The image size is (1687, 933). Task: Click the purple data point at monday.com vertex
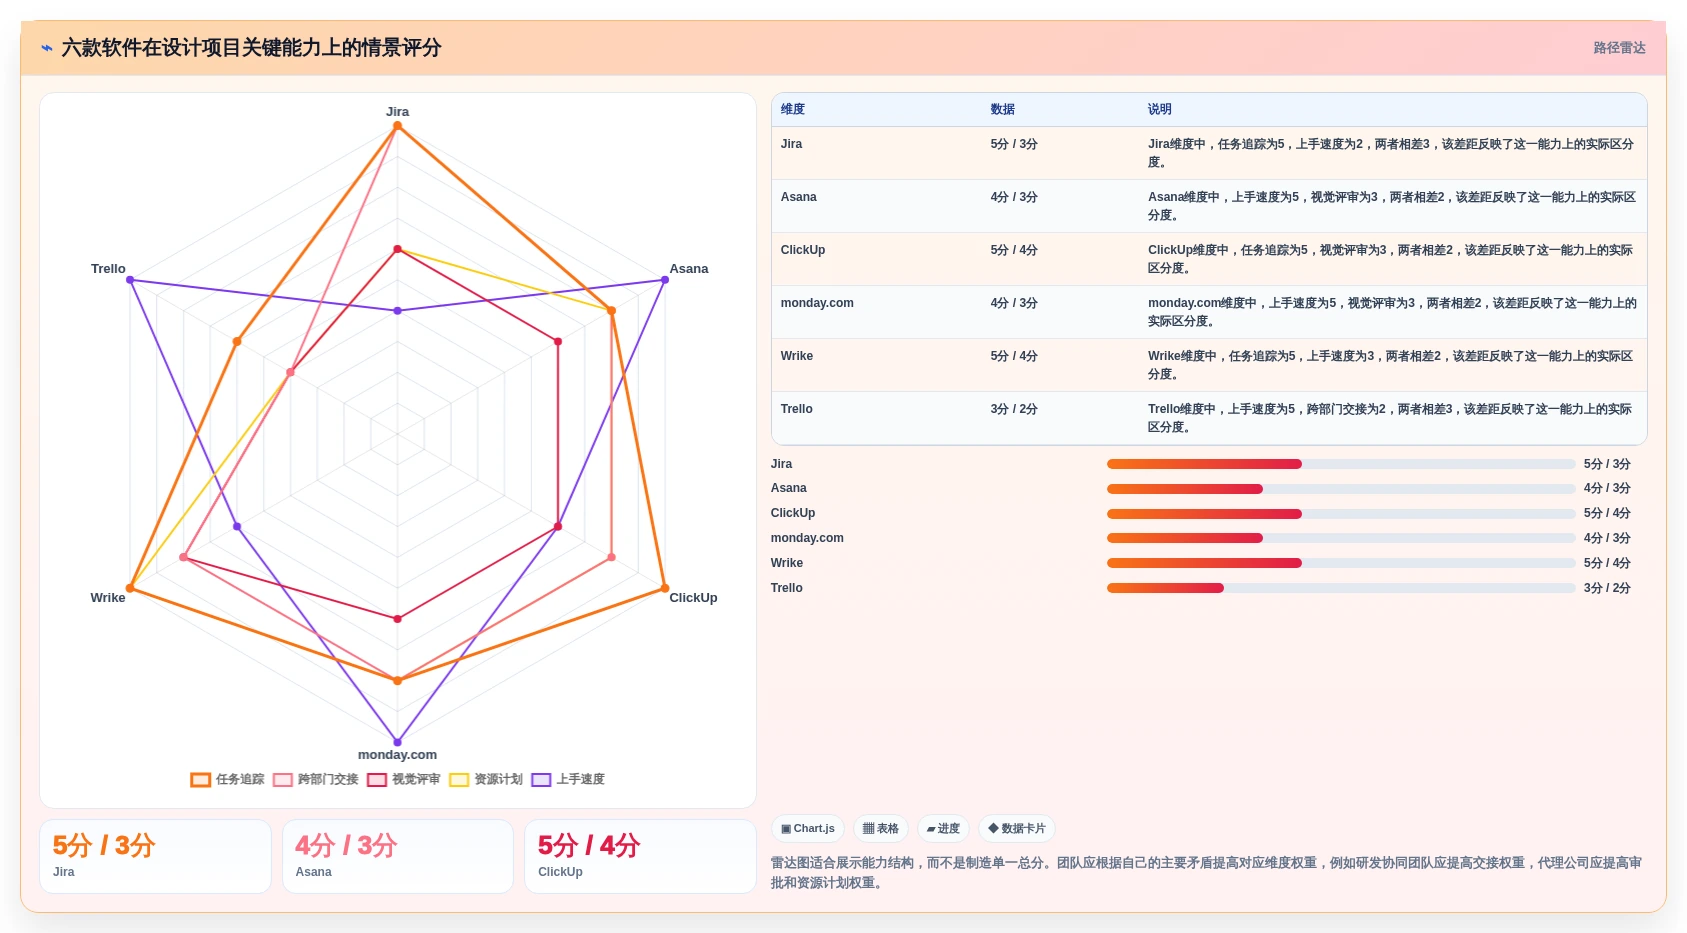397,742
